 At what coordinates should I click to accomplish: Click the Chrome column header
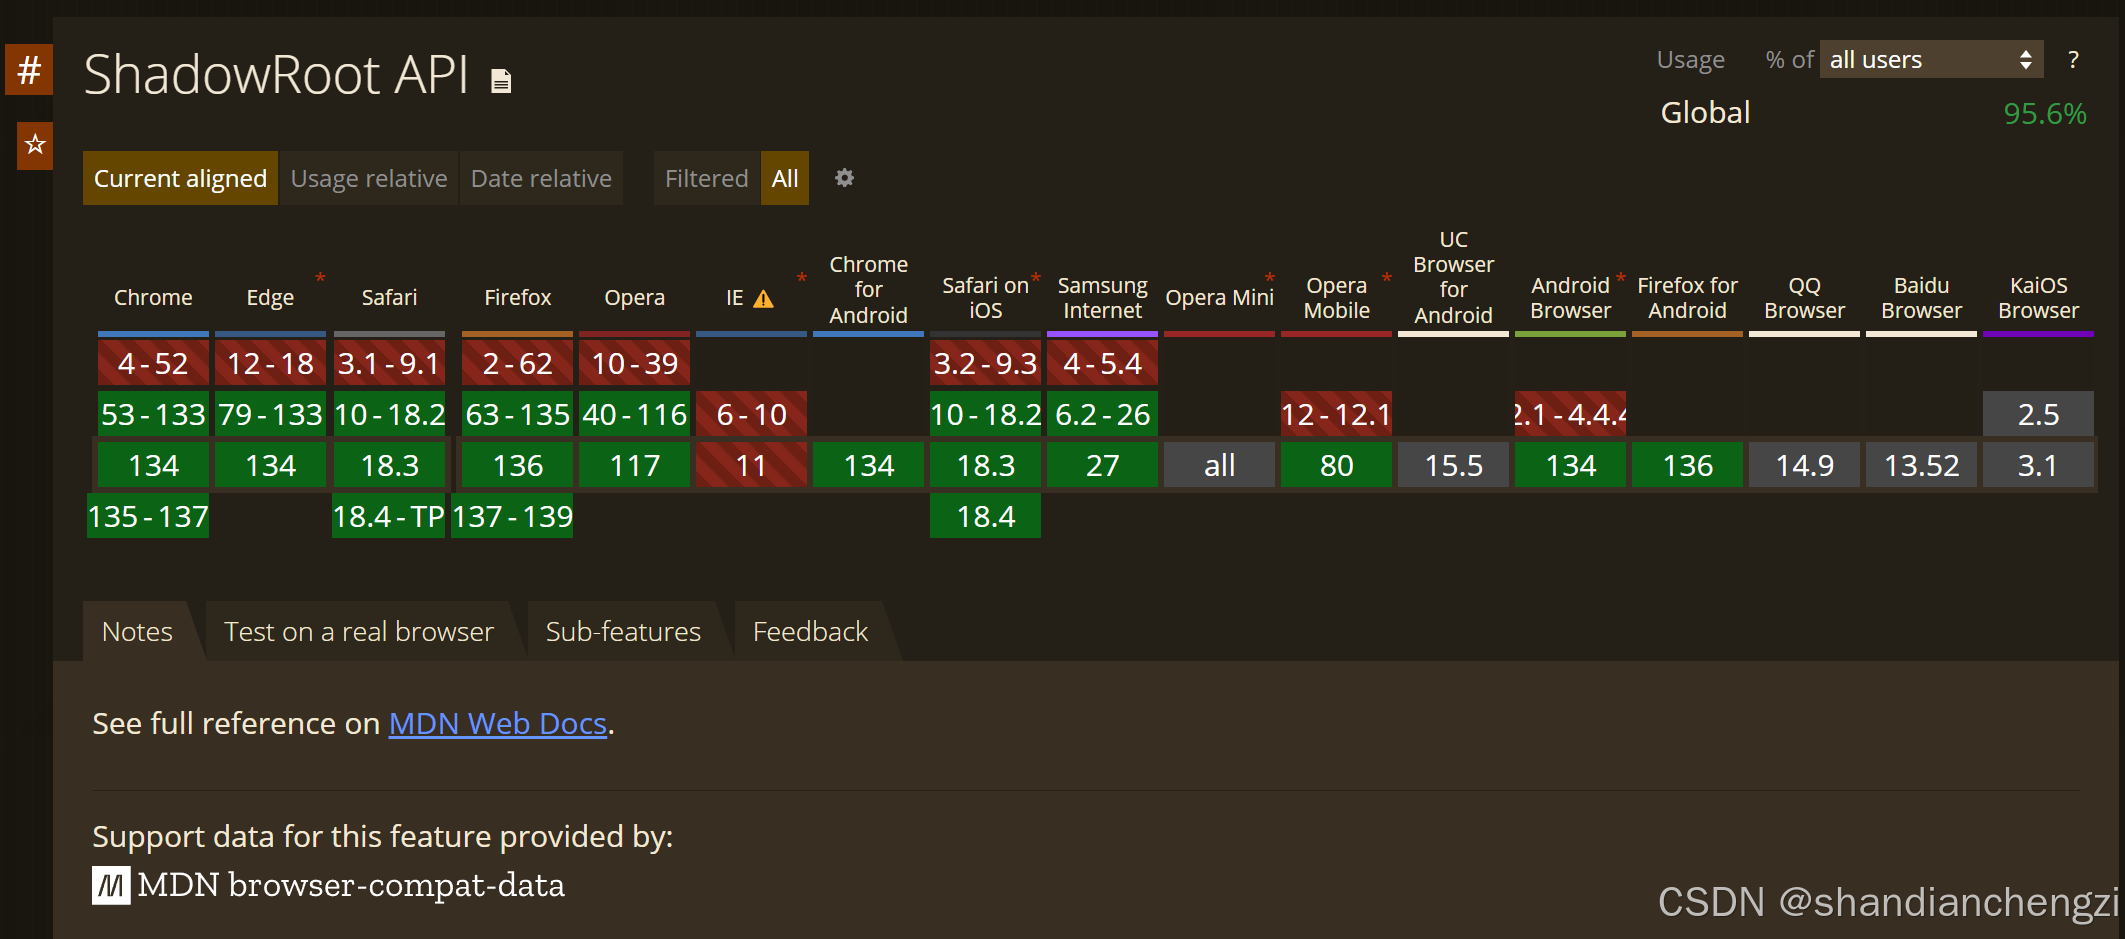click(153, 297)
